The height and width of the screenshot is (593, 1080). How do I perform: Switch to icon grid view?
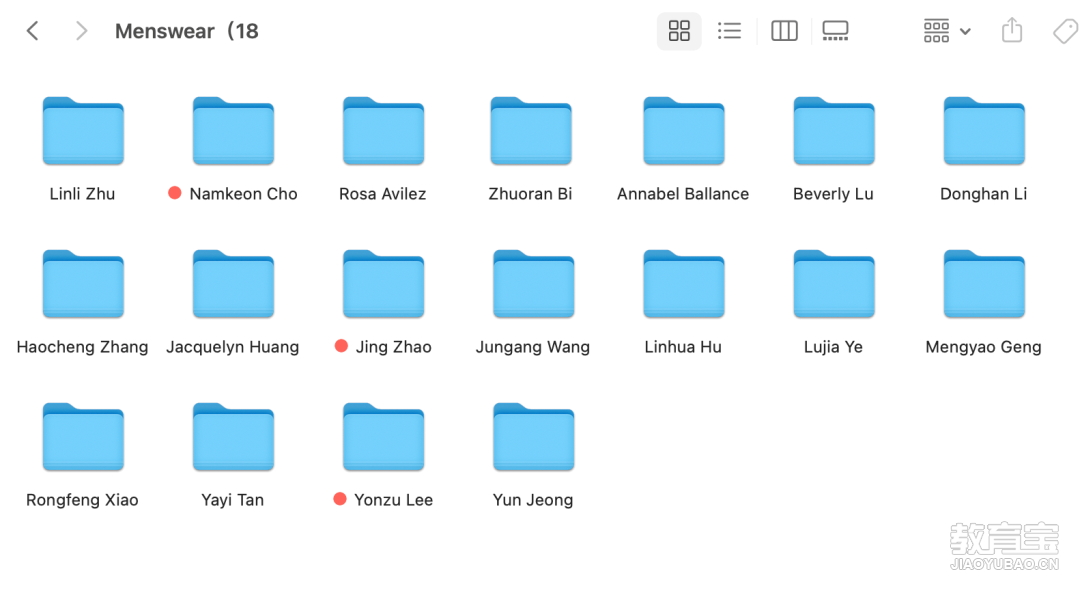679,31
